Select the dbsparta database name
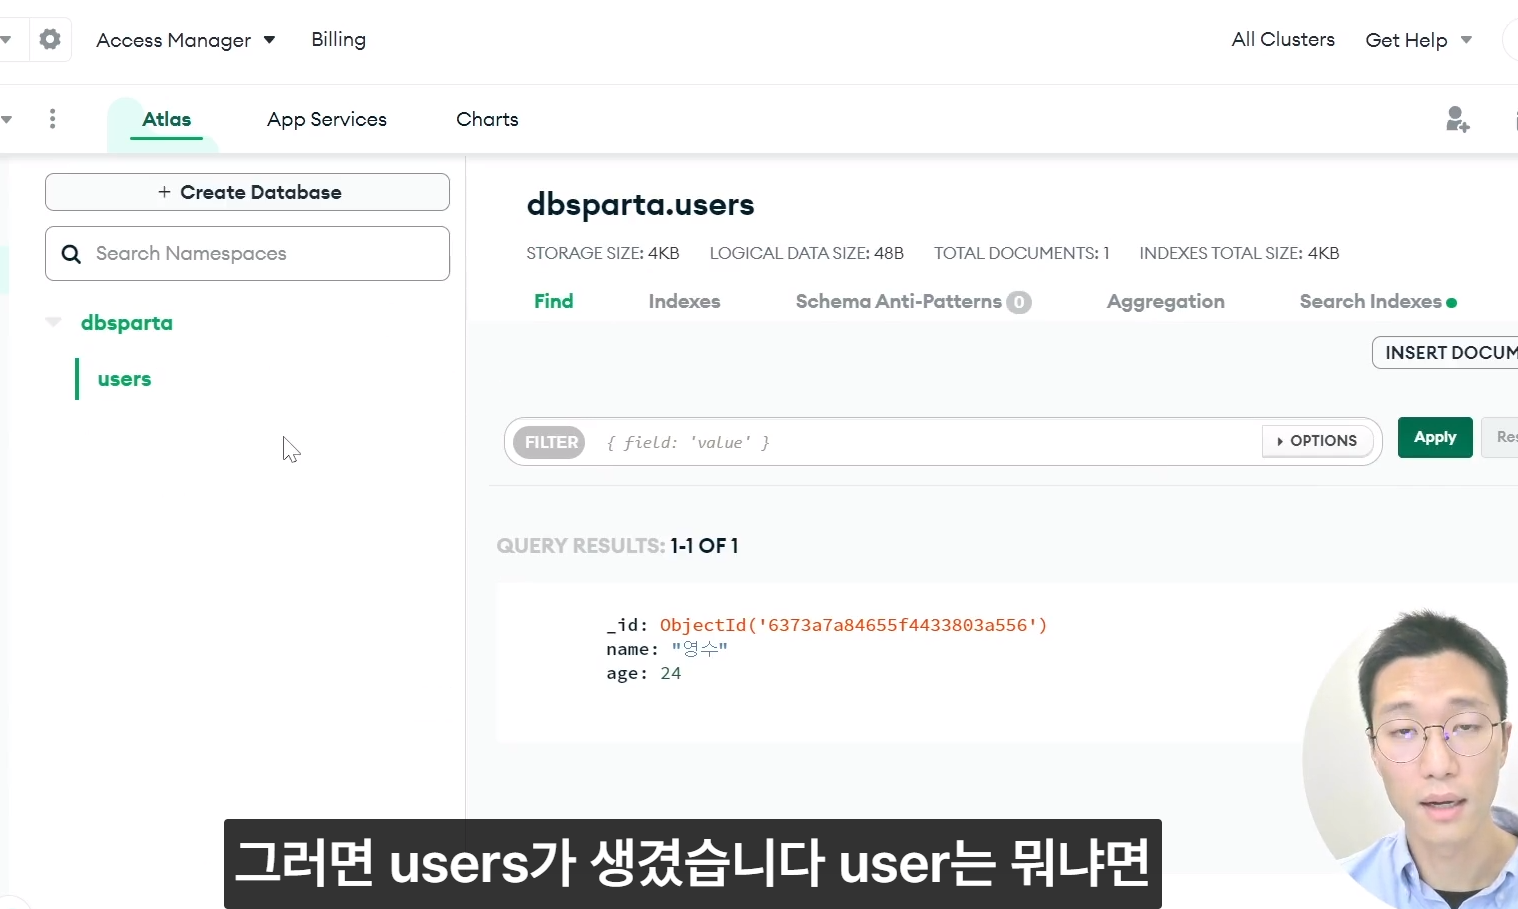 (126, 323)
